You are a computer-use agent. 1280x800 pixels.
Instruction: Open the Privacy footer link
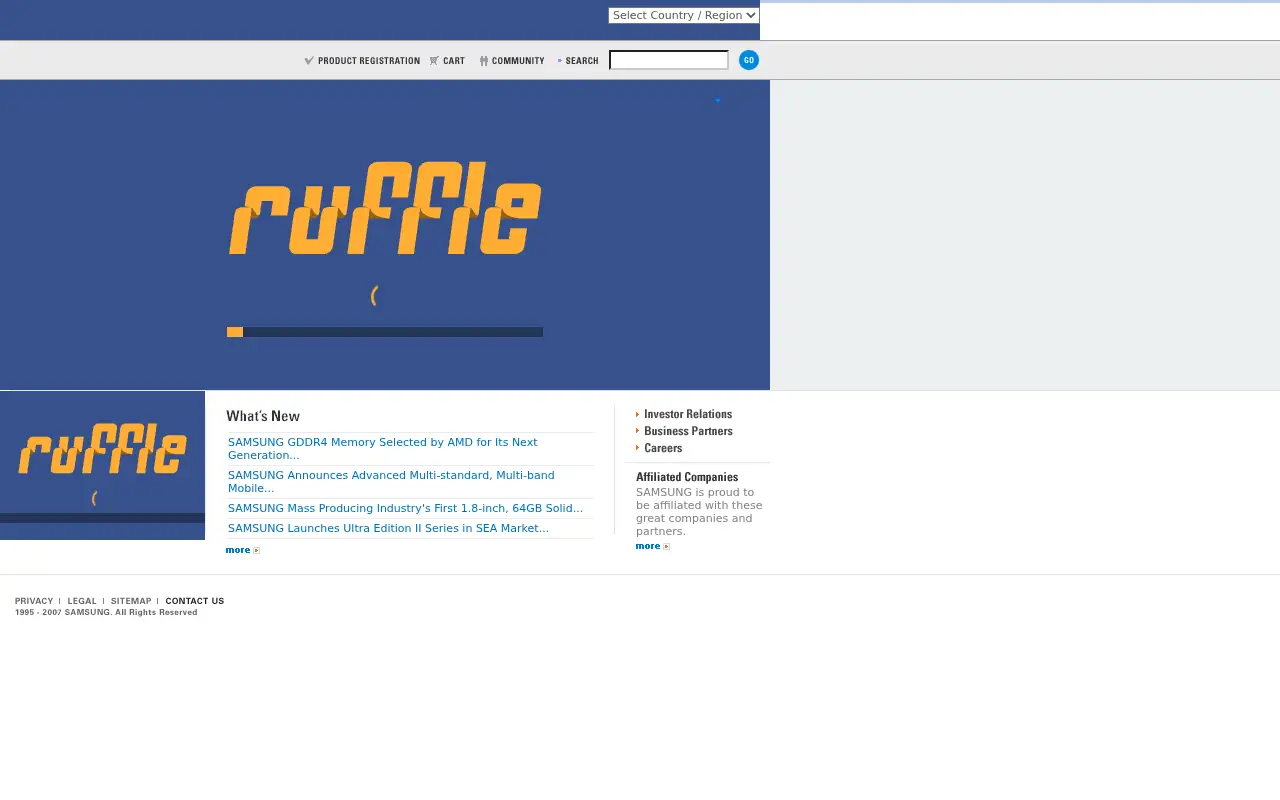pyautogui.click(x=34, y=601)
